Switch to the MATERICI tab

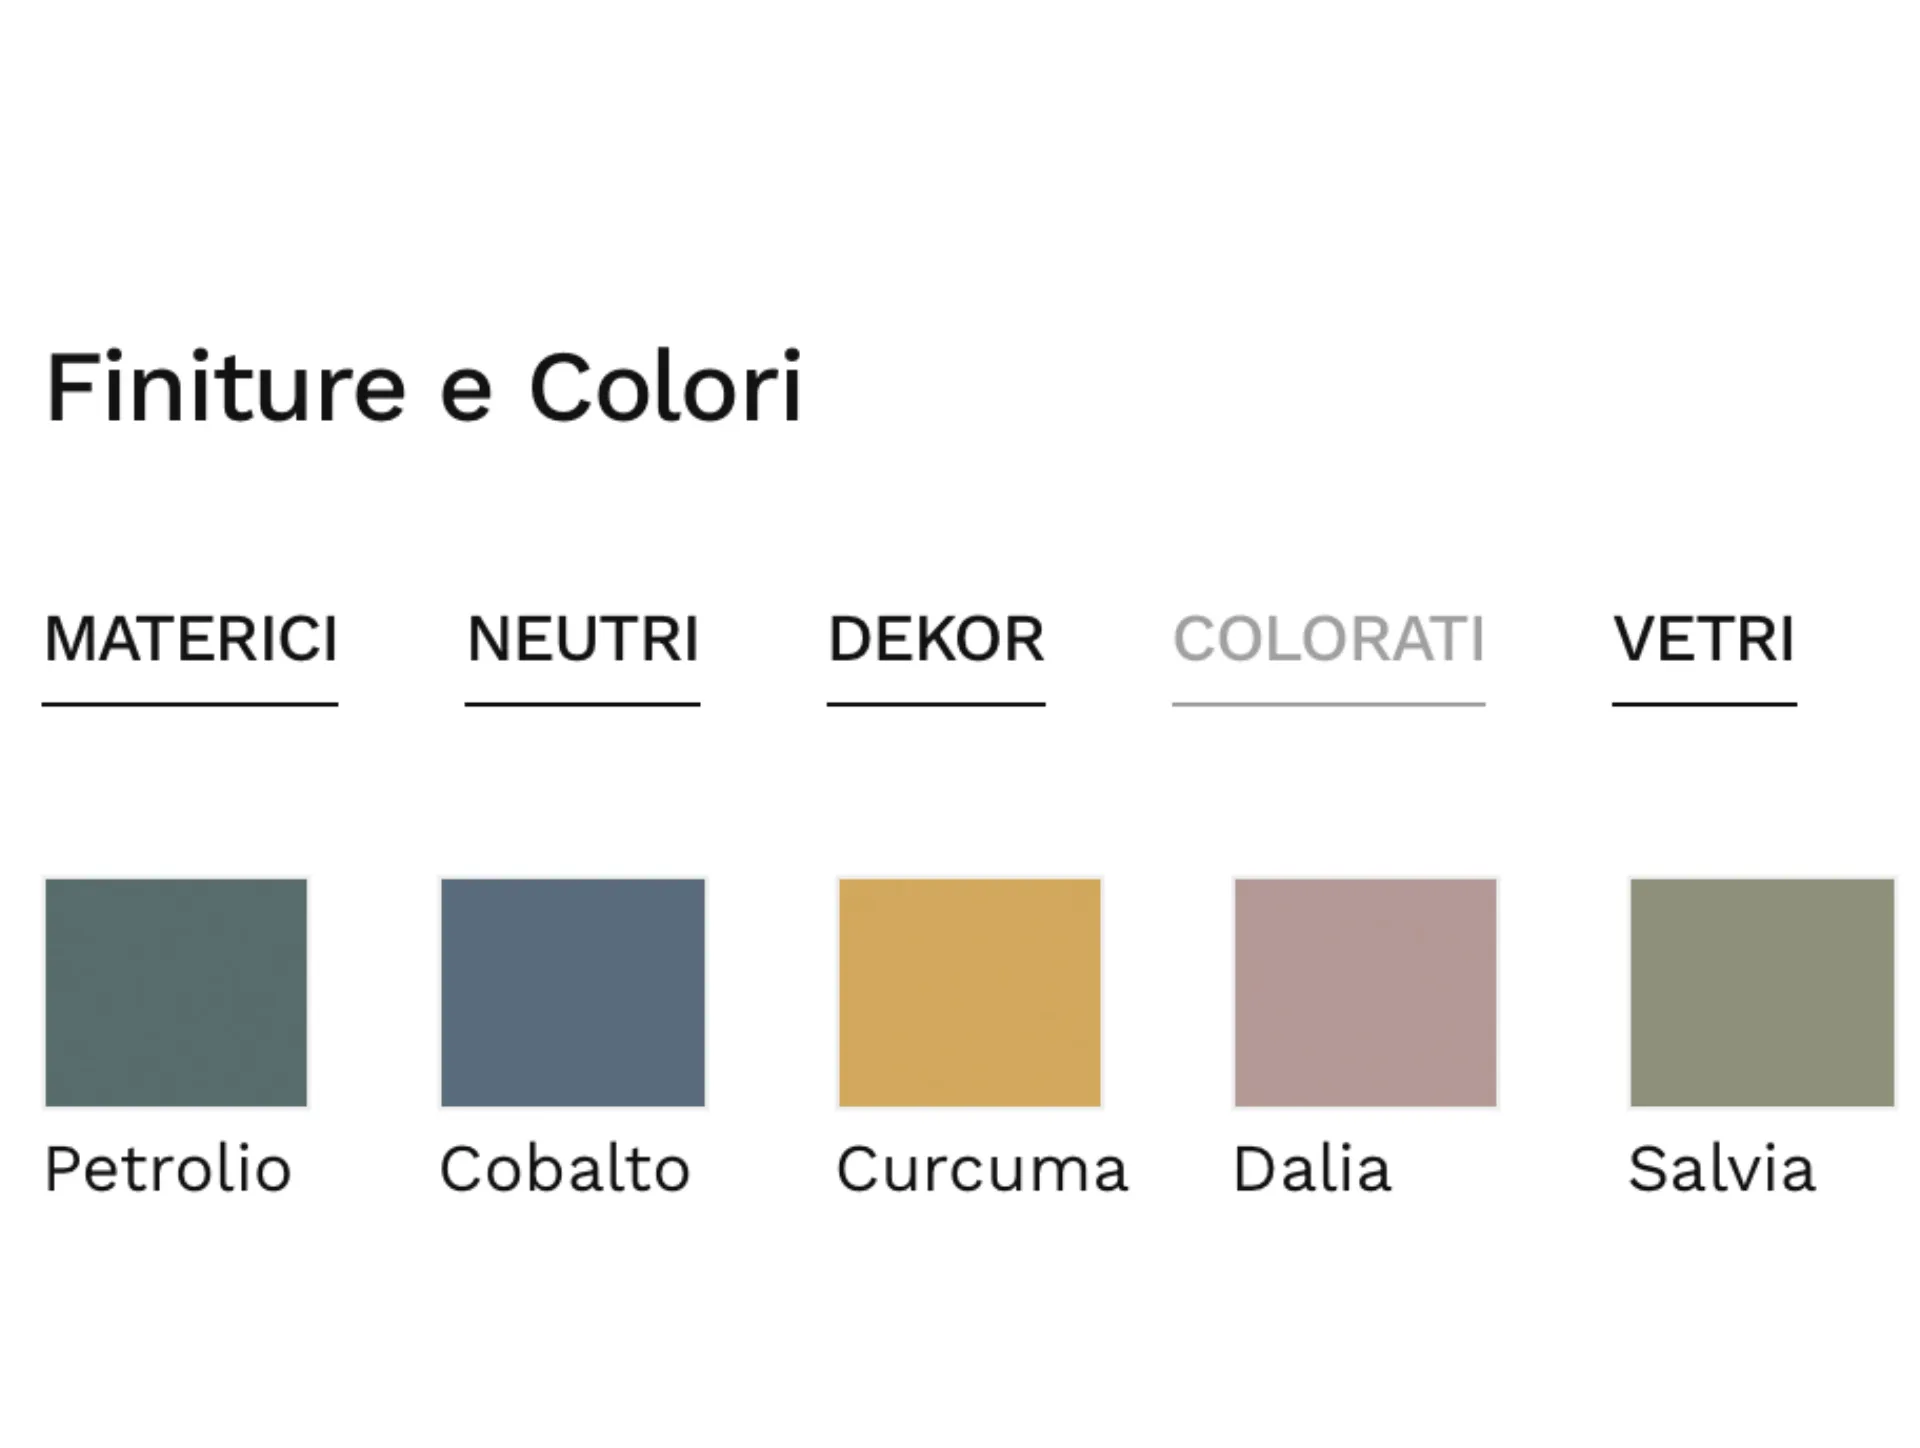click(191, 639)
